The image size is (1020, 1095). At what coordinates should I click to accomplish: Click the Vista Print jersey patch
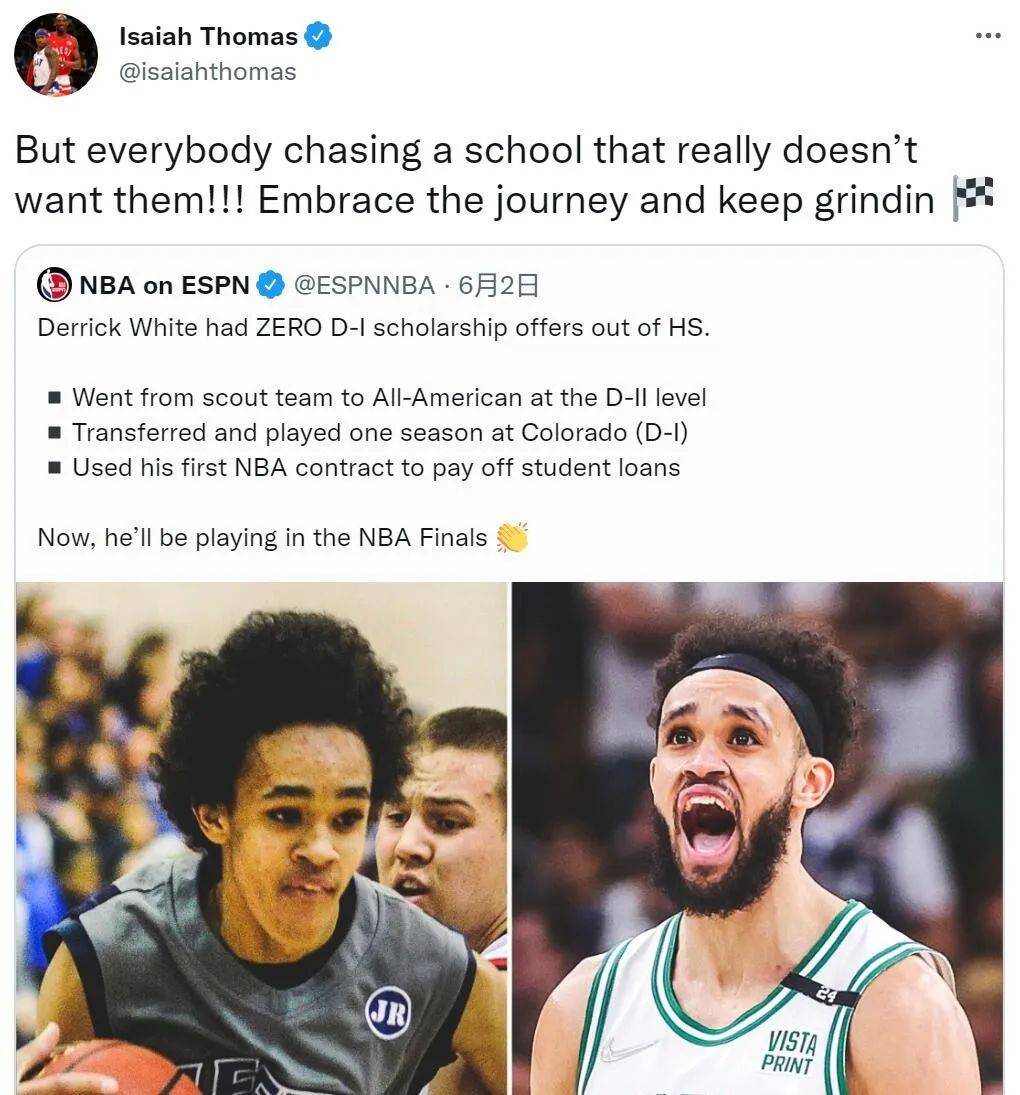pyautogui.click(x=790, y=1052)
